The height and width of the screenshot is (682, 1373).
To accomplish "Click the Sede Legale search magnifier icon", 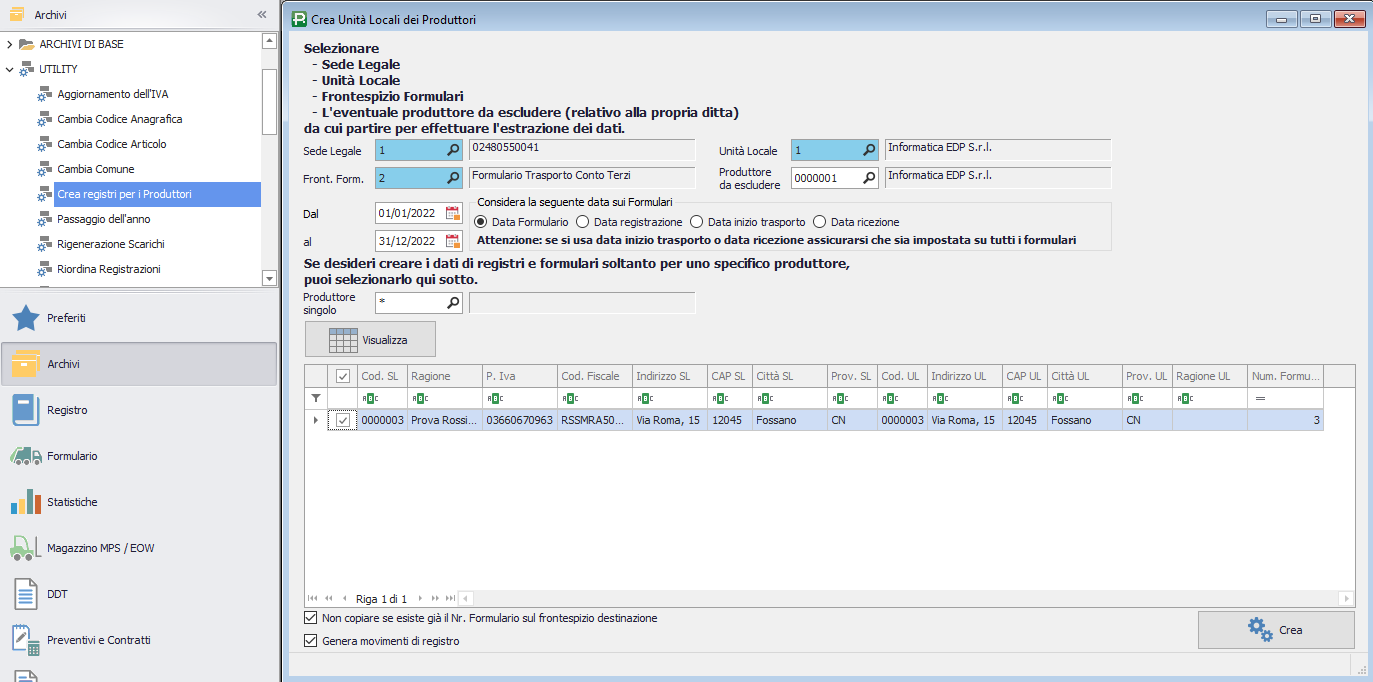I will [453, 150].
